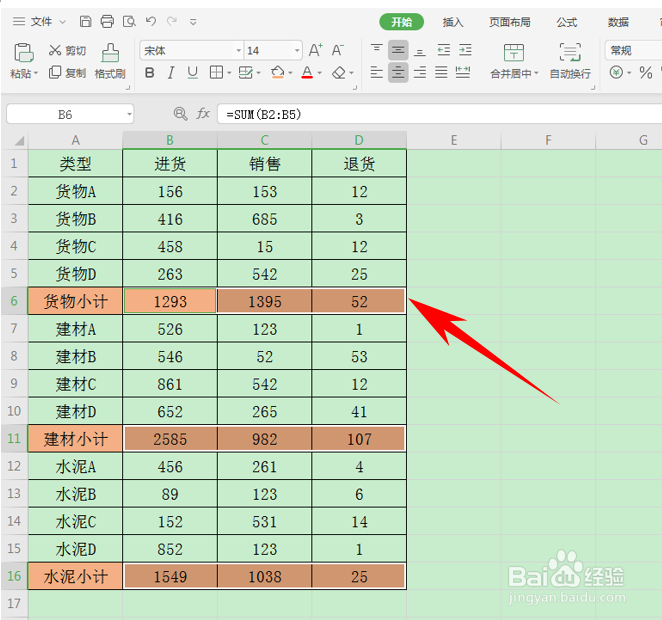Toggle Italic formatting
Image resolution: width=662 pixels, height=620 pixels.
(171, 73)
